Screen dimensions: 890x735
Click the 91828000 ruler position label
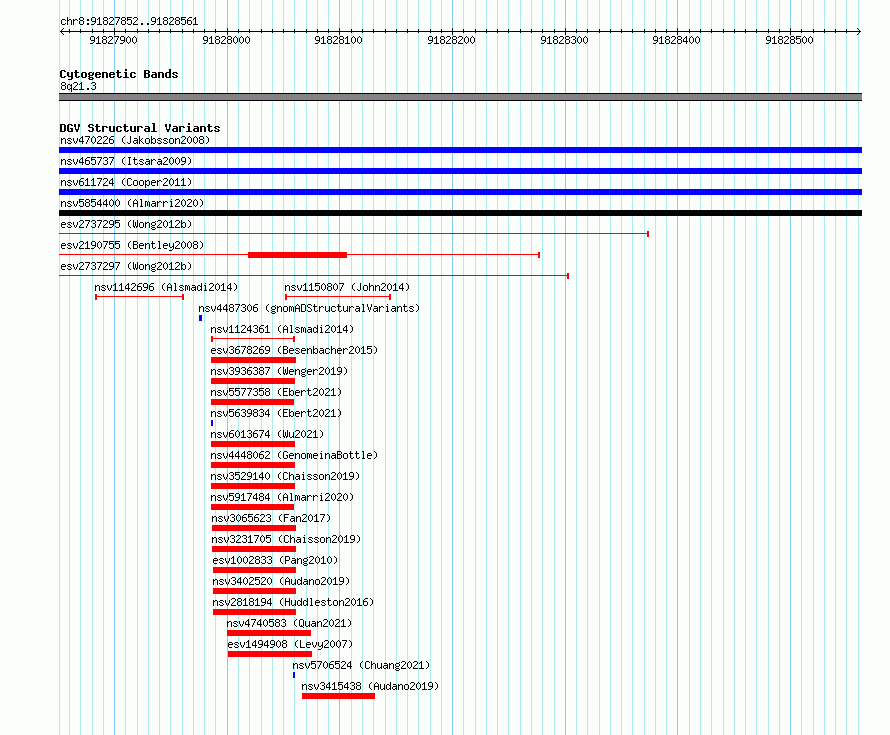(x=226, y=40)
